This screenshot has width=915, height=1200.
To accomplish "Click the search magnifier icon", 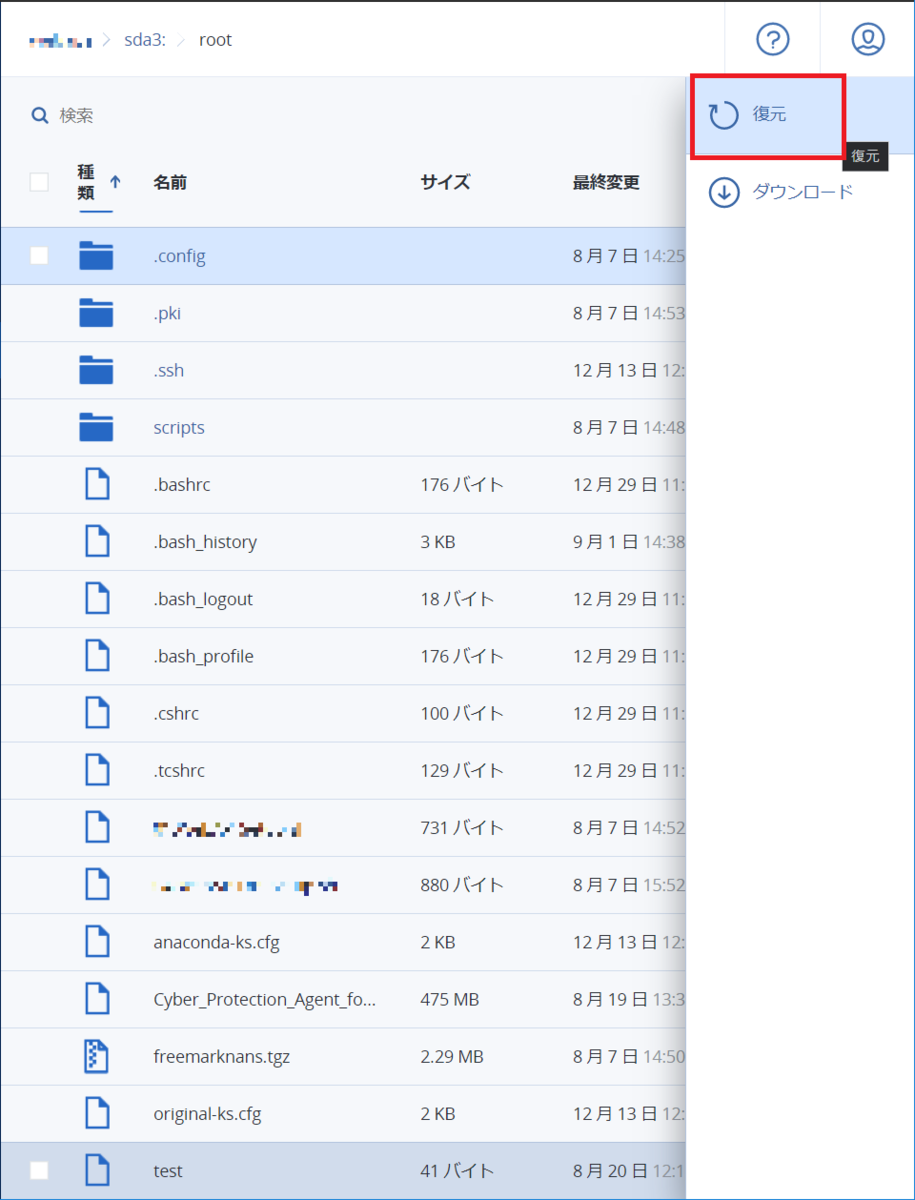I will tap(40, 116).
